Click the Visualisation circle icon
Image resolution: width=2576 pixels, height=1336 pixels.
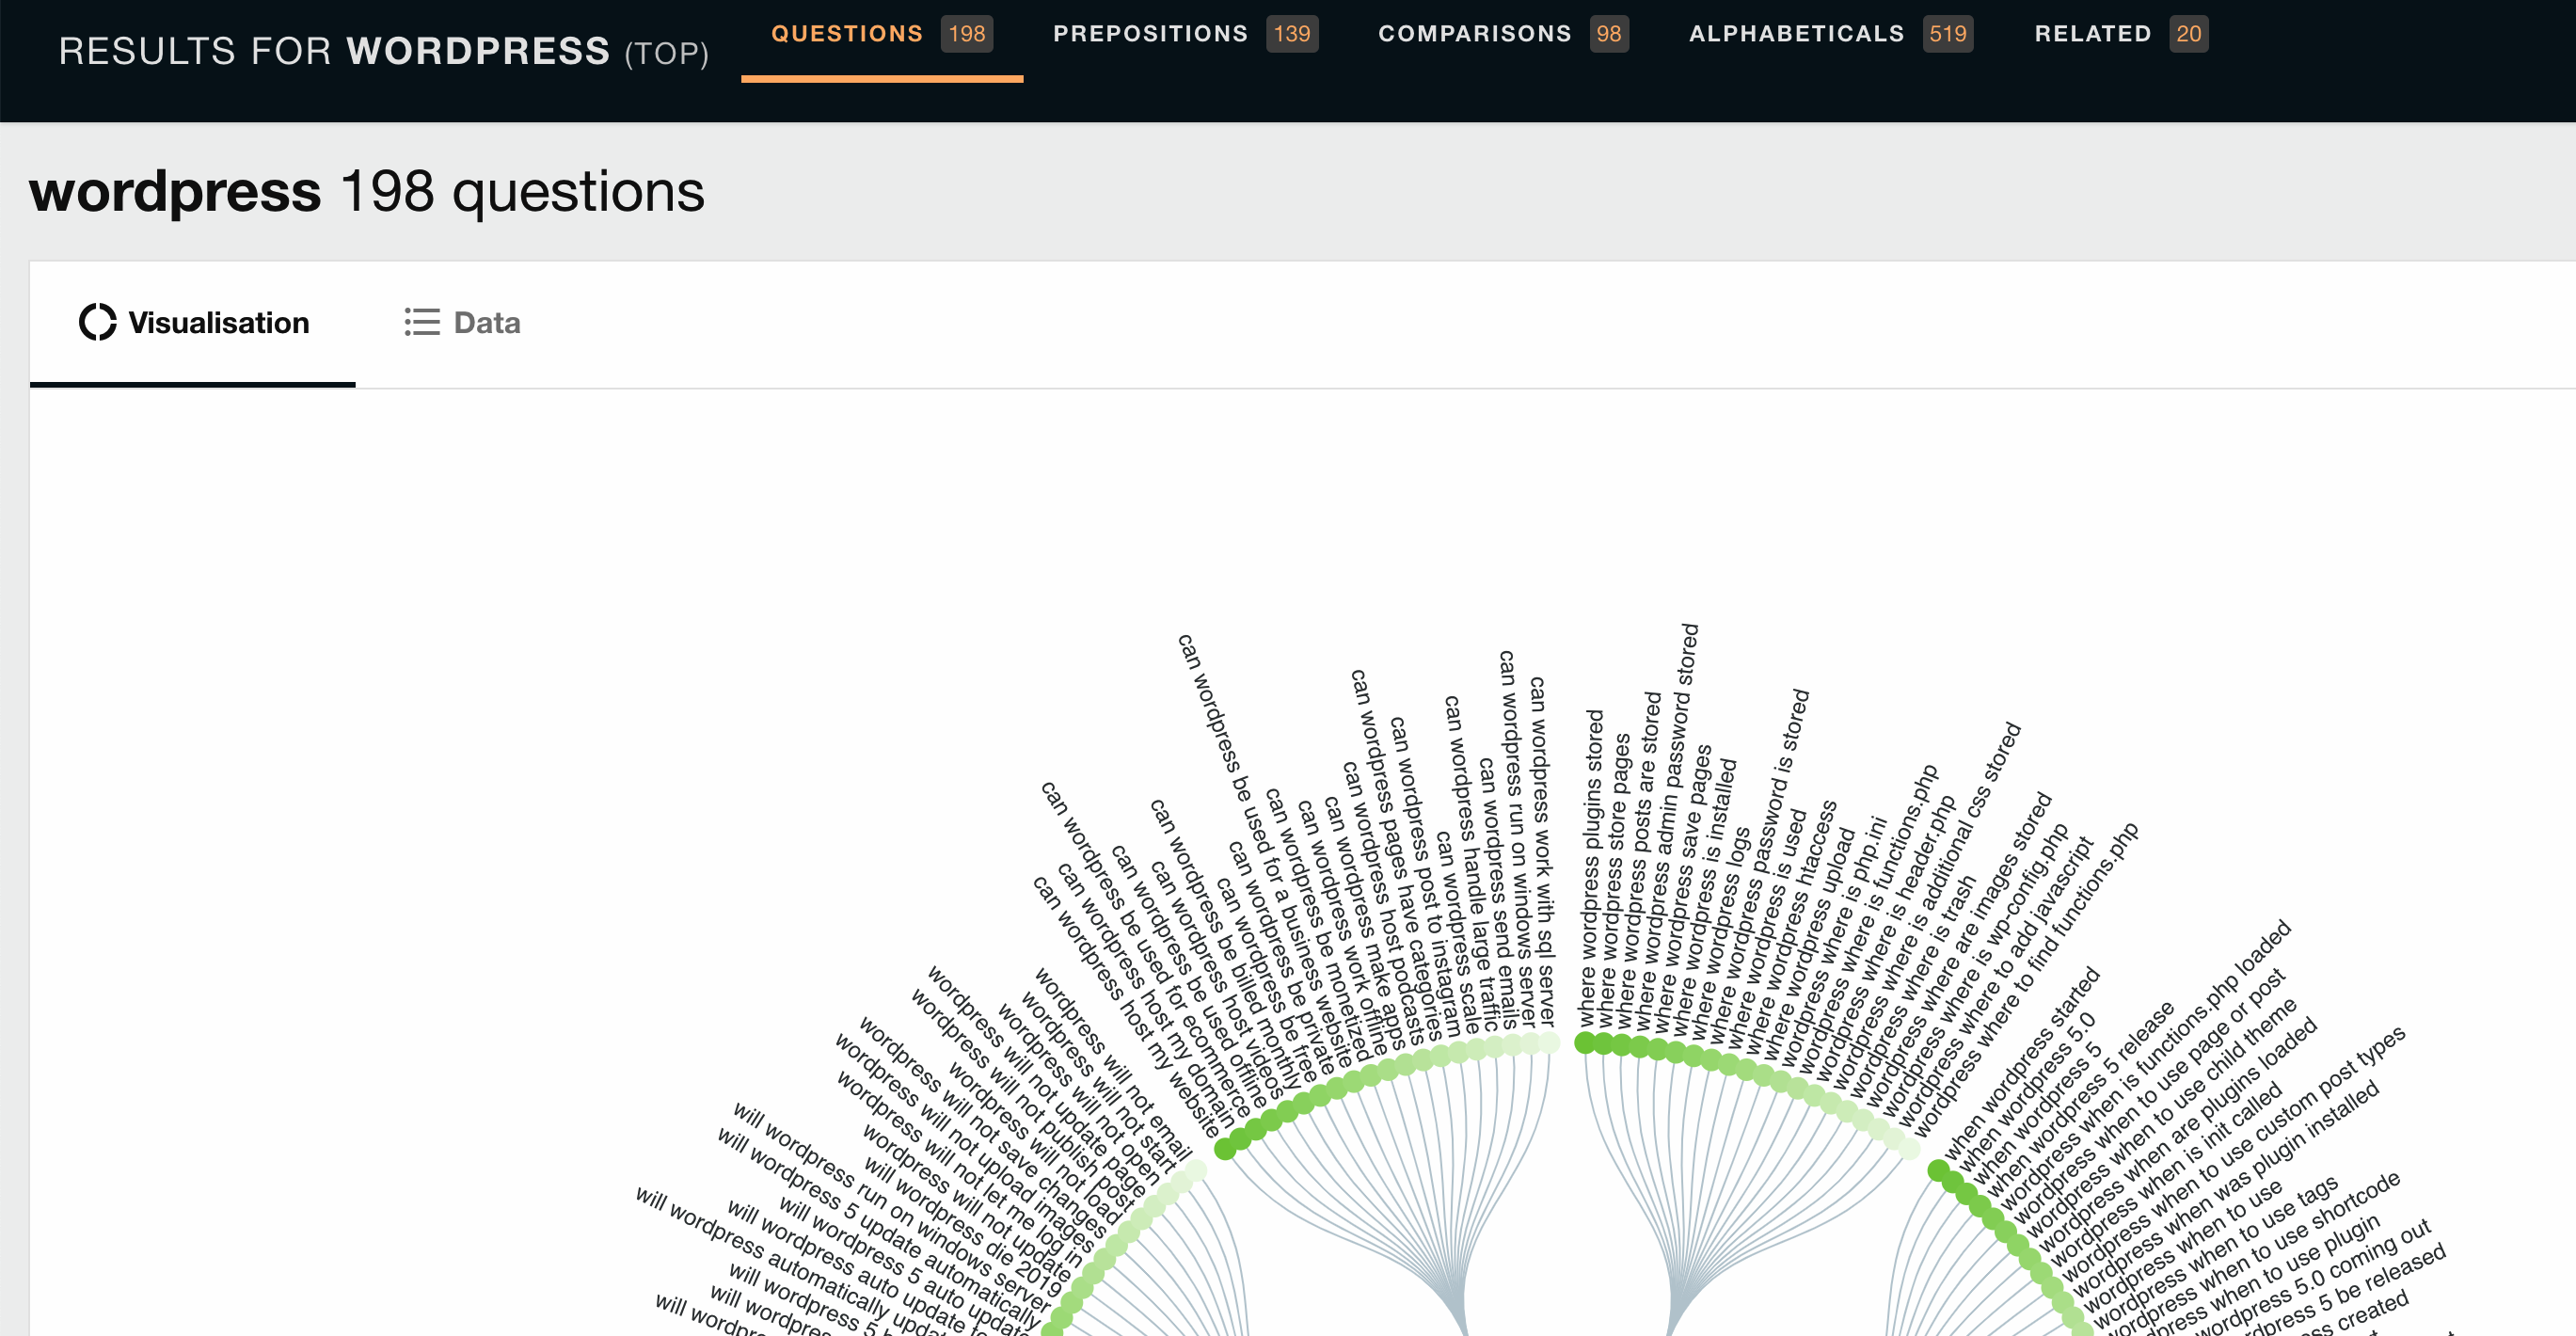(x=98, y=322)
